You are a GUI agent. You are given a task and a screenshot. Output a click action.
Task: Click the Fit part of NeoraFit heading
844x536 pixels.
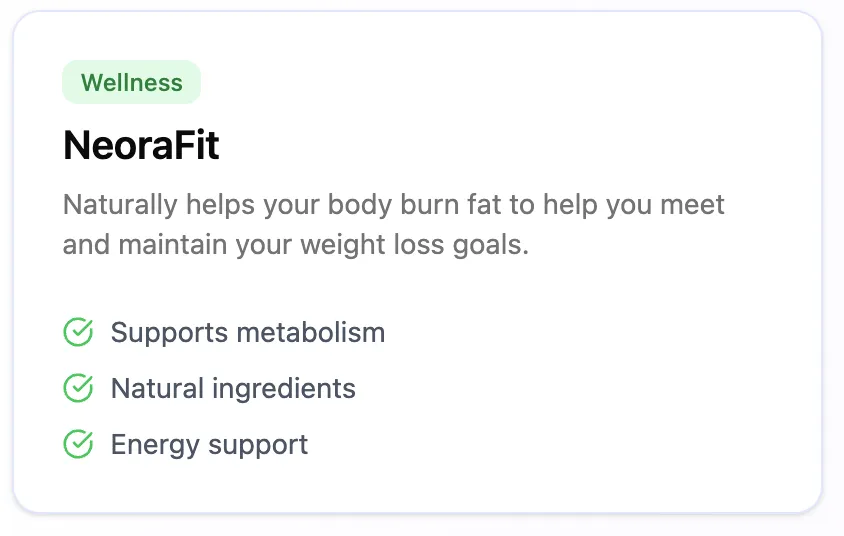[x=200, y=146]
